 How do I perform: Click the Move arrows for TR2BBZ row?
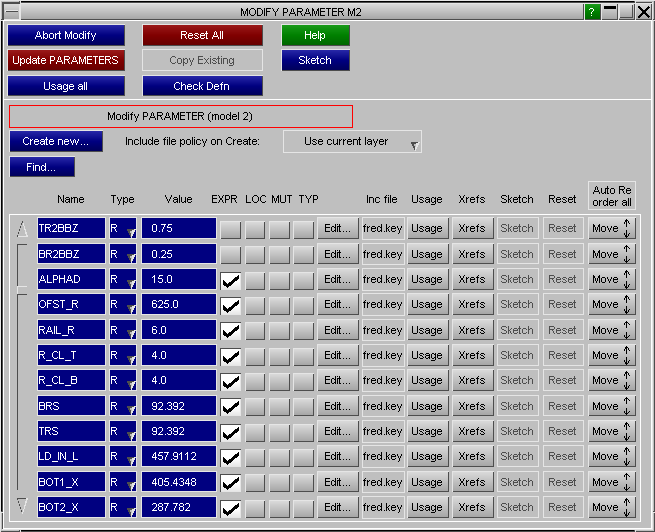point(611,228)
